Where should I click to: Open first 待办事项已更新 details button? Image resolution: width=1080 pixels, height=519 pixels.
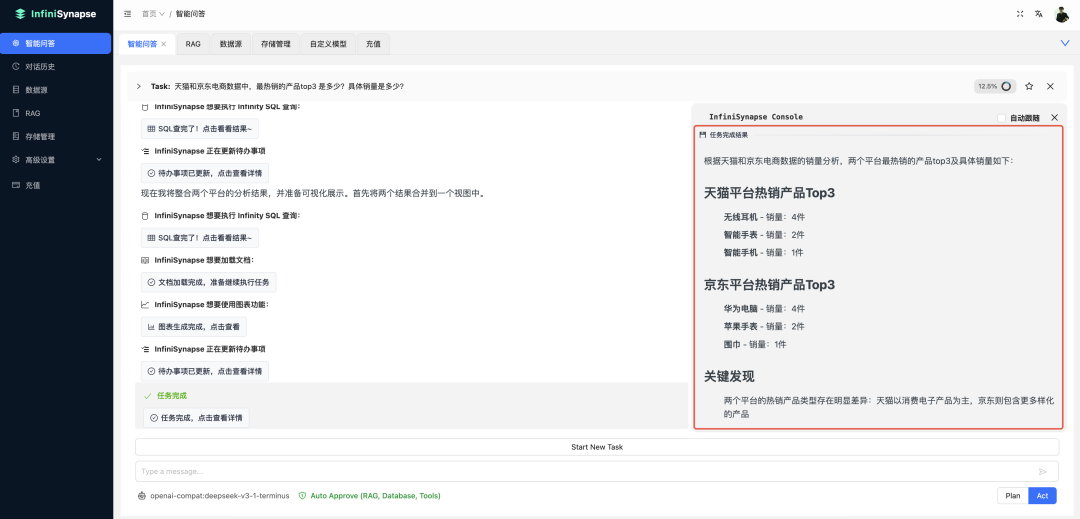[x=205, y=173]
